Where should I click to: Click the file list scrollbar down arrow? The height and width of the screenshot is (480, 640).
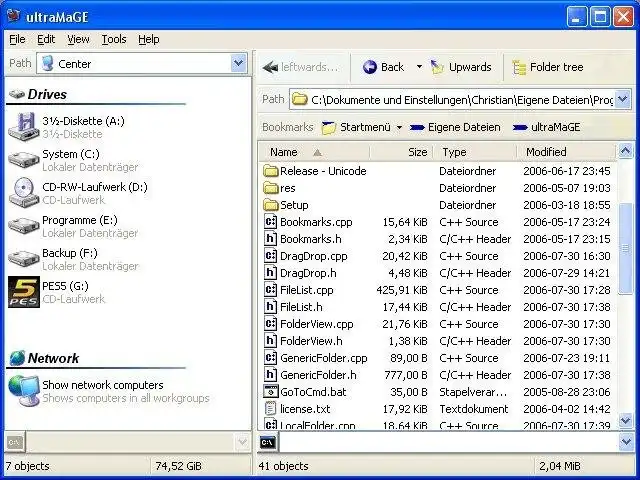[x=626, y=420]
